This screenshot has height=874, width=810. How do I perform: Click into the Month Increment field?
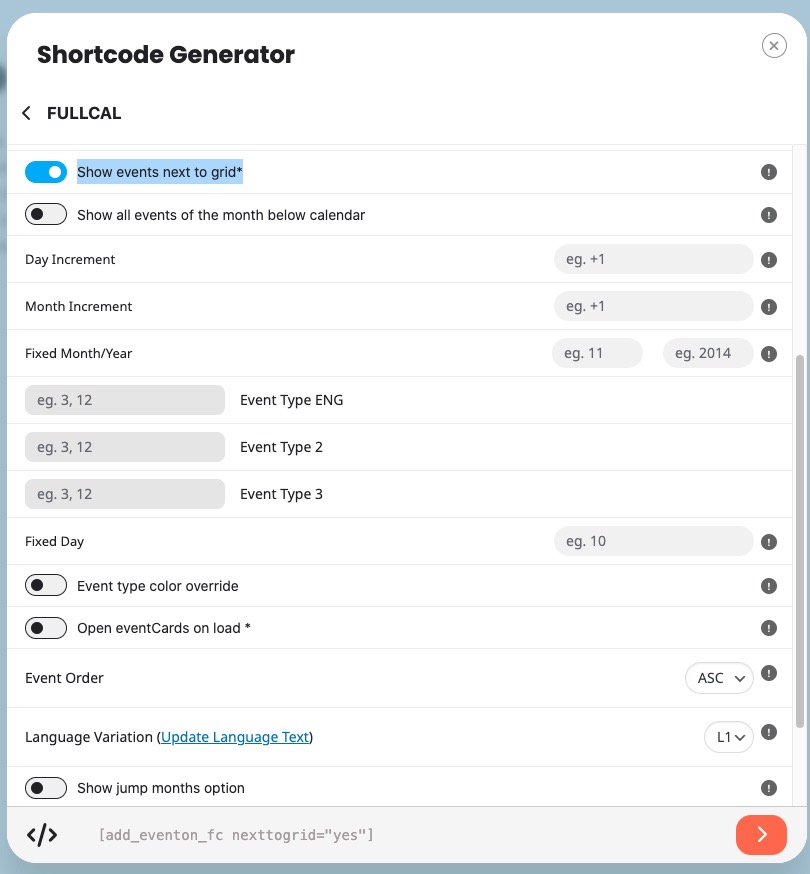click(653, 307)
